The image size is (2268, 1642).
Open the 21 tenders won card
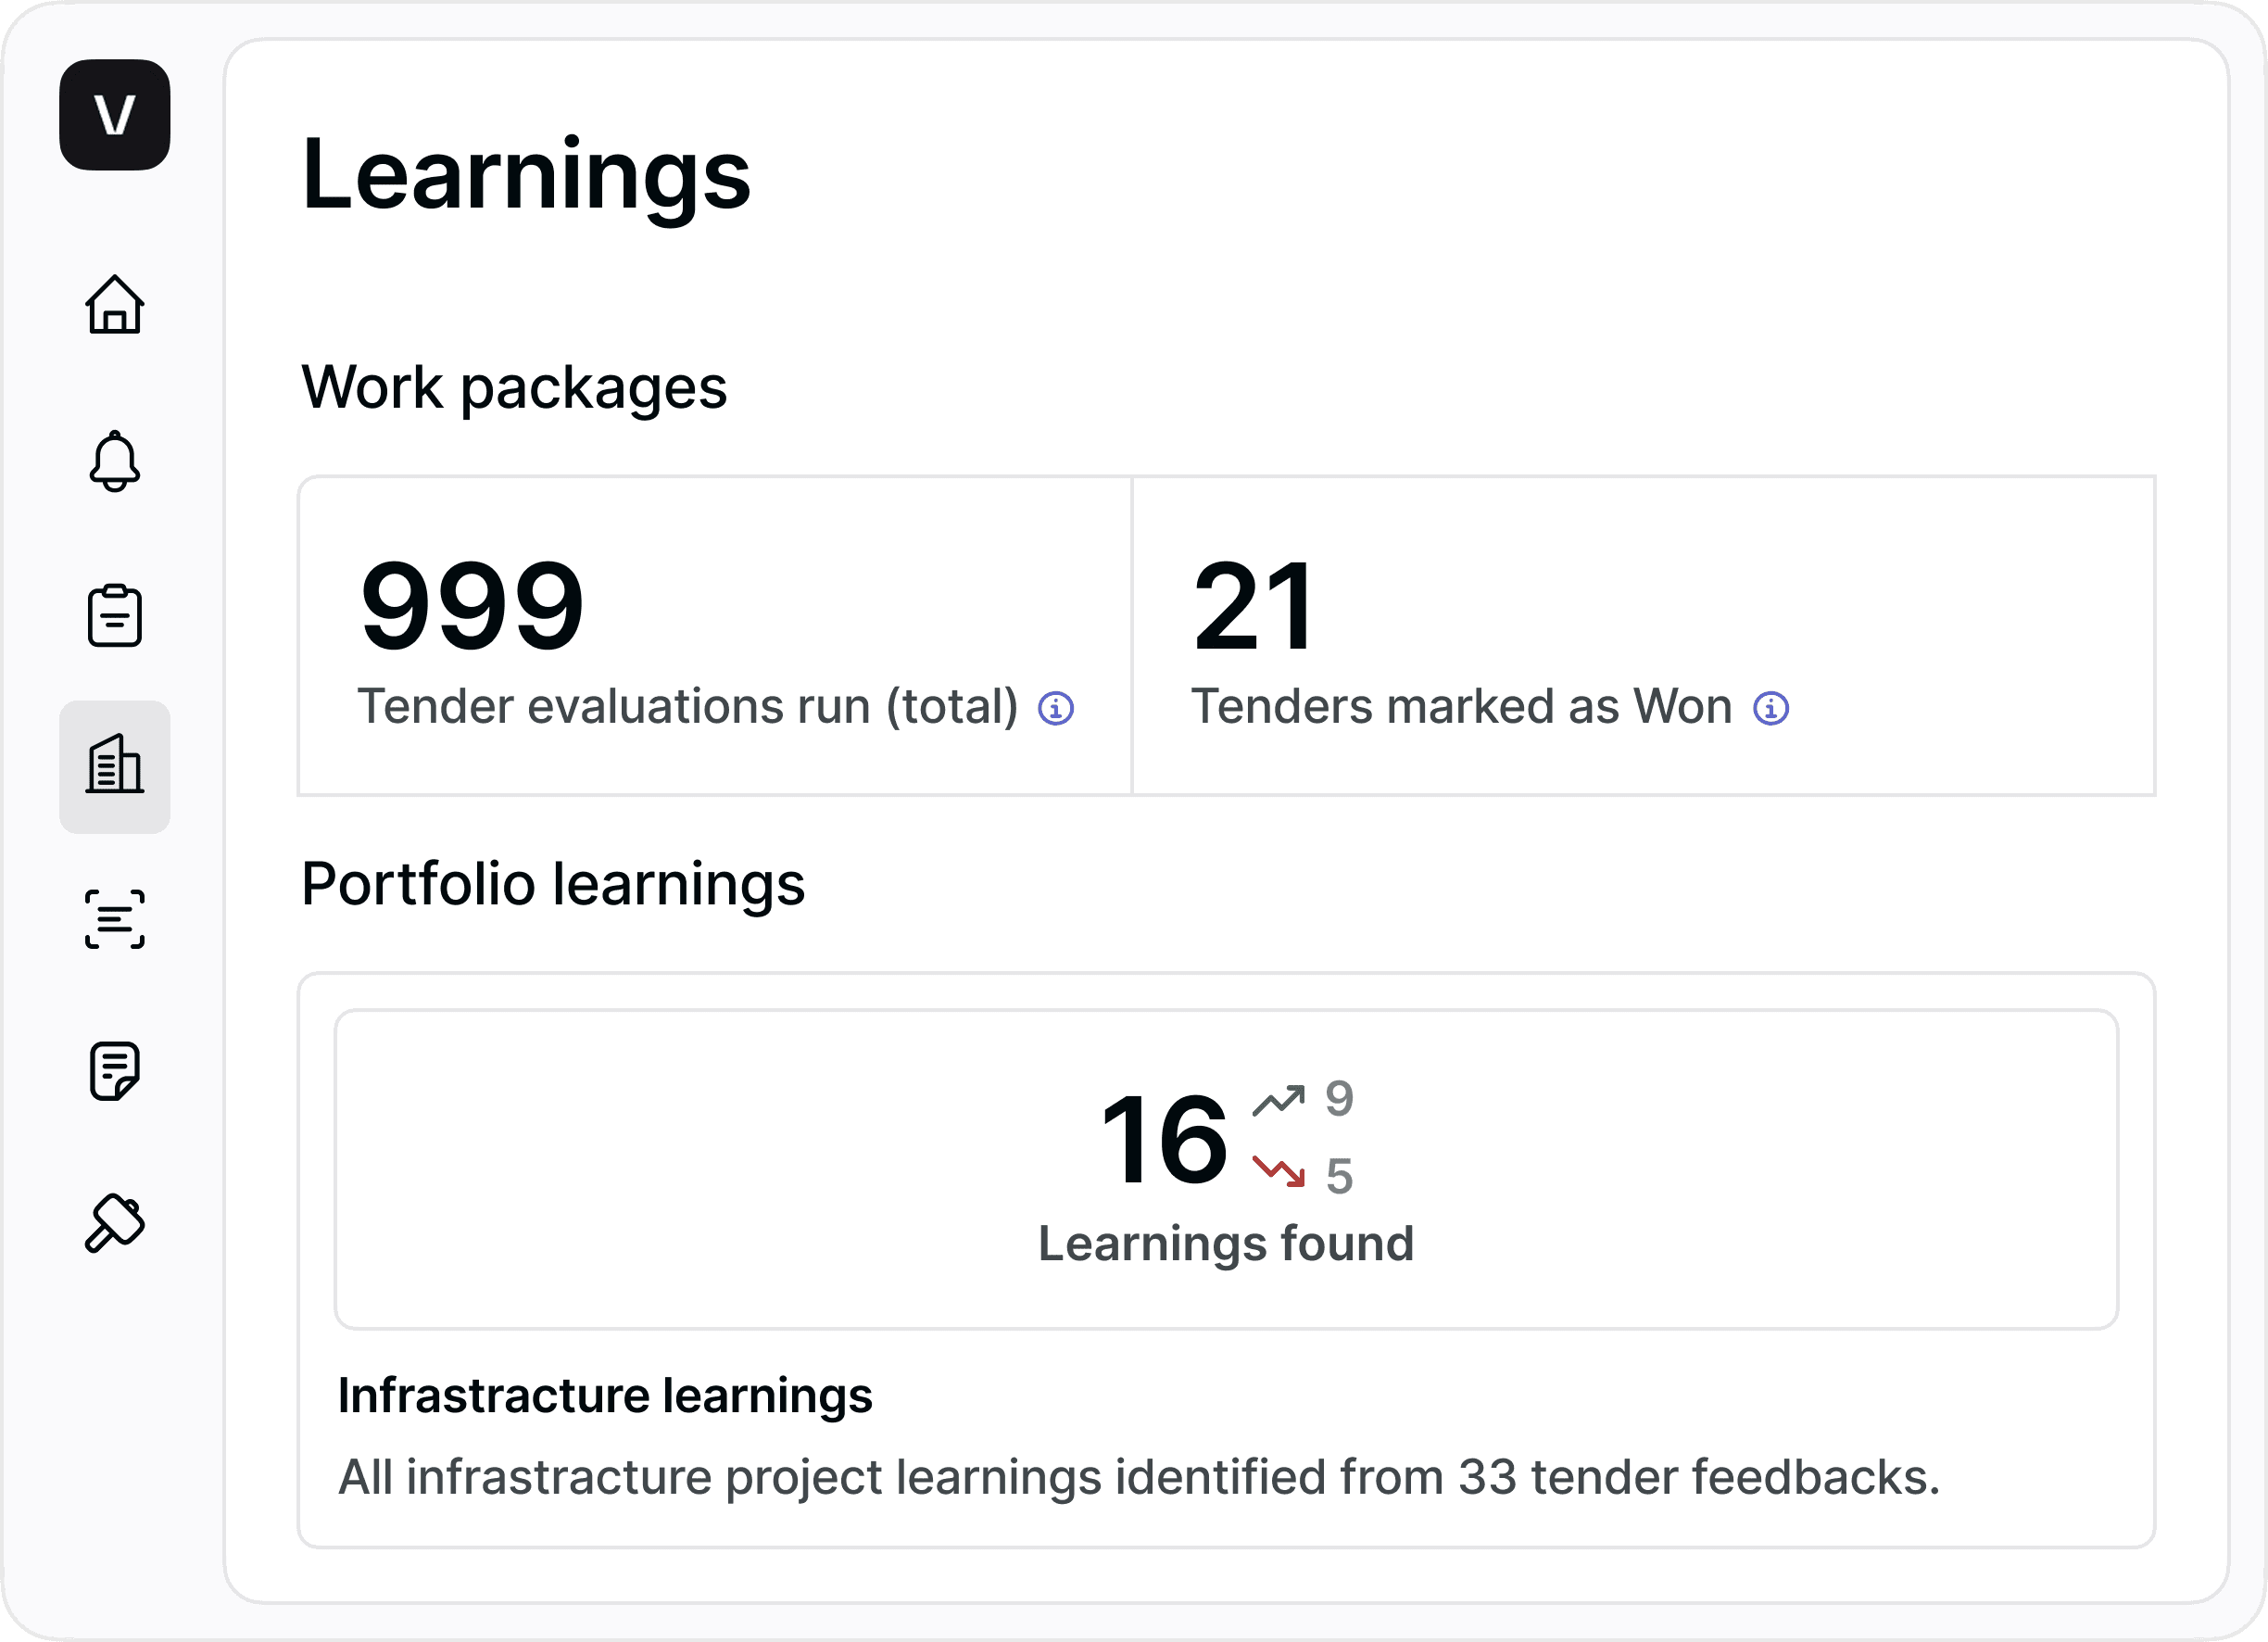pos(1643,636)
